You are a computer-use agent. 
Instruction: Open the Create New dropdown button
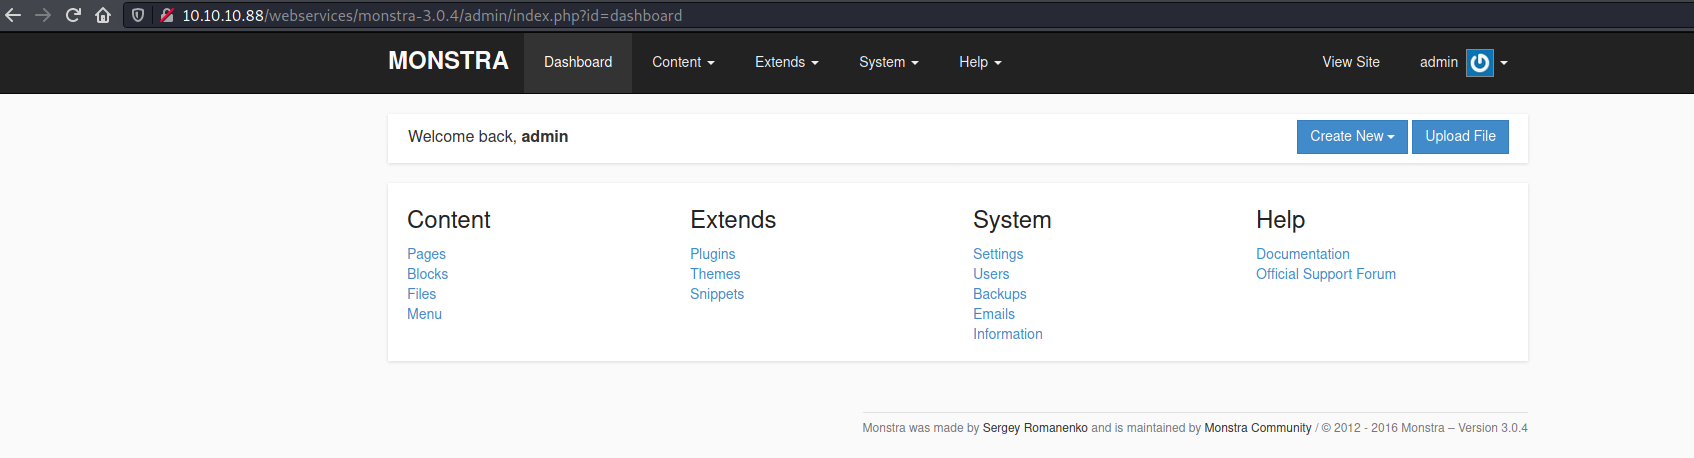[x=1351, y=137]
